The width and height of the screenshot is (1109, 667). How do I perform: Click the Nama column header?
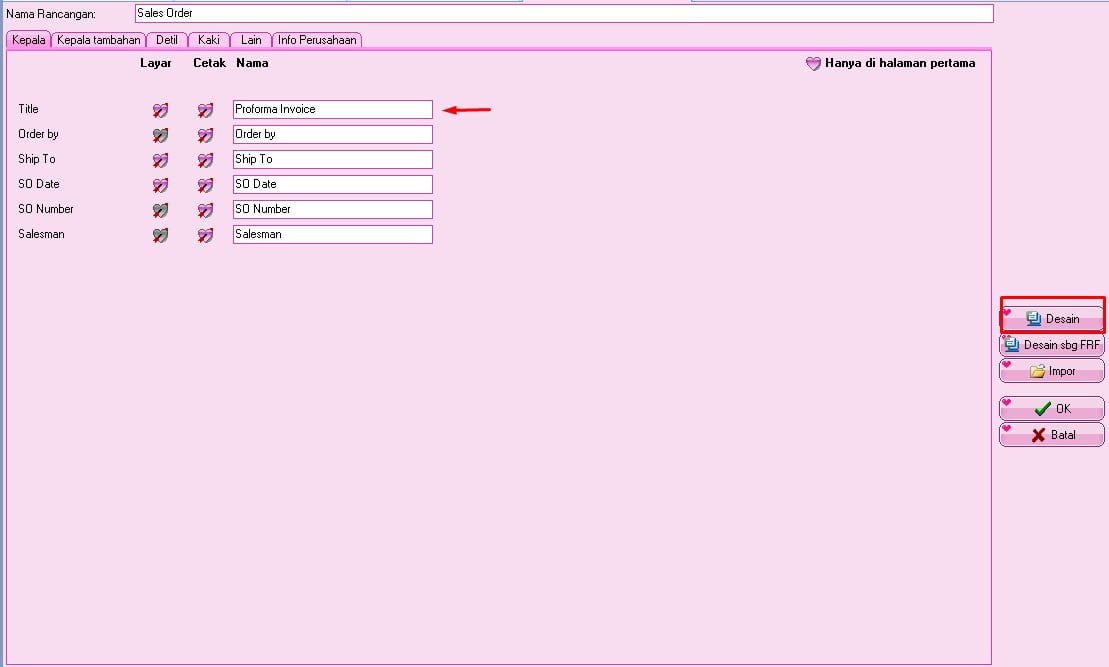(x=252, y=63)
